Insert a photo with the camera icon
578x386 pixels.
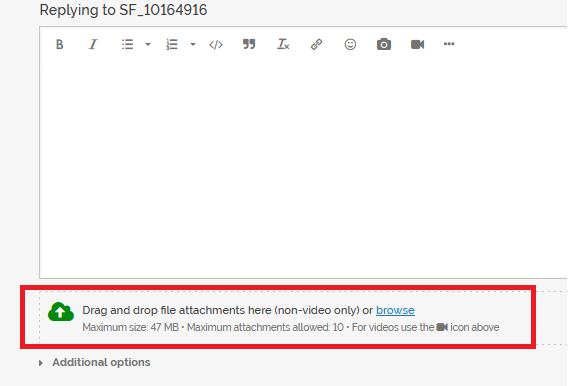click(384, 44)
